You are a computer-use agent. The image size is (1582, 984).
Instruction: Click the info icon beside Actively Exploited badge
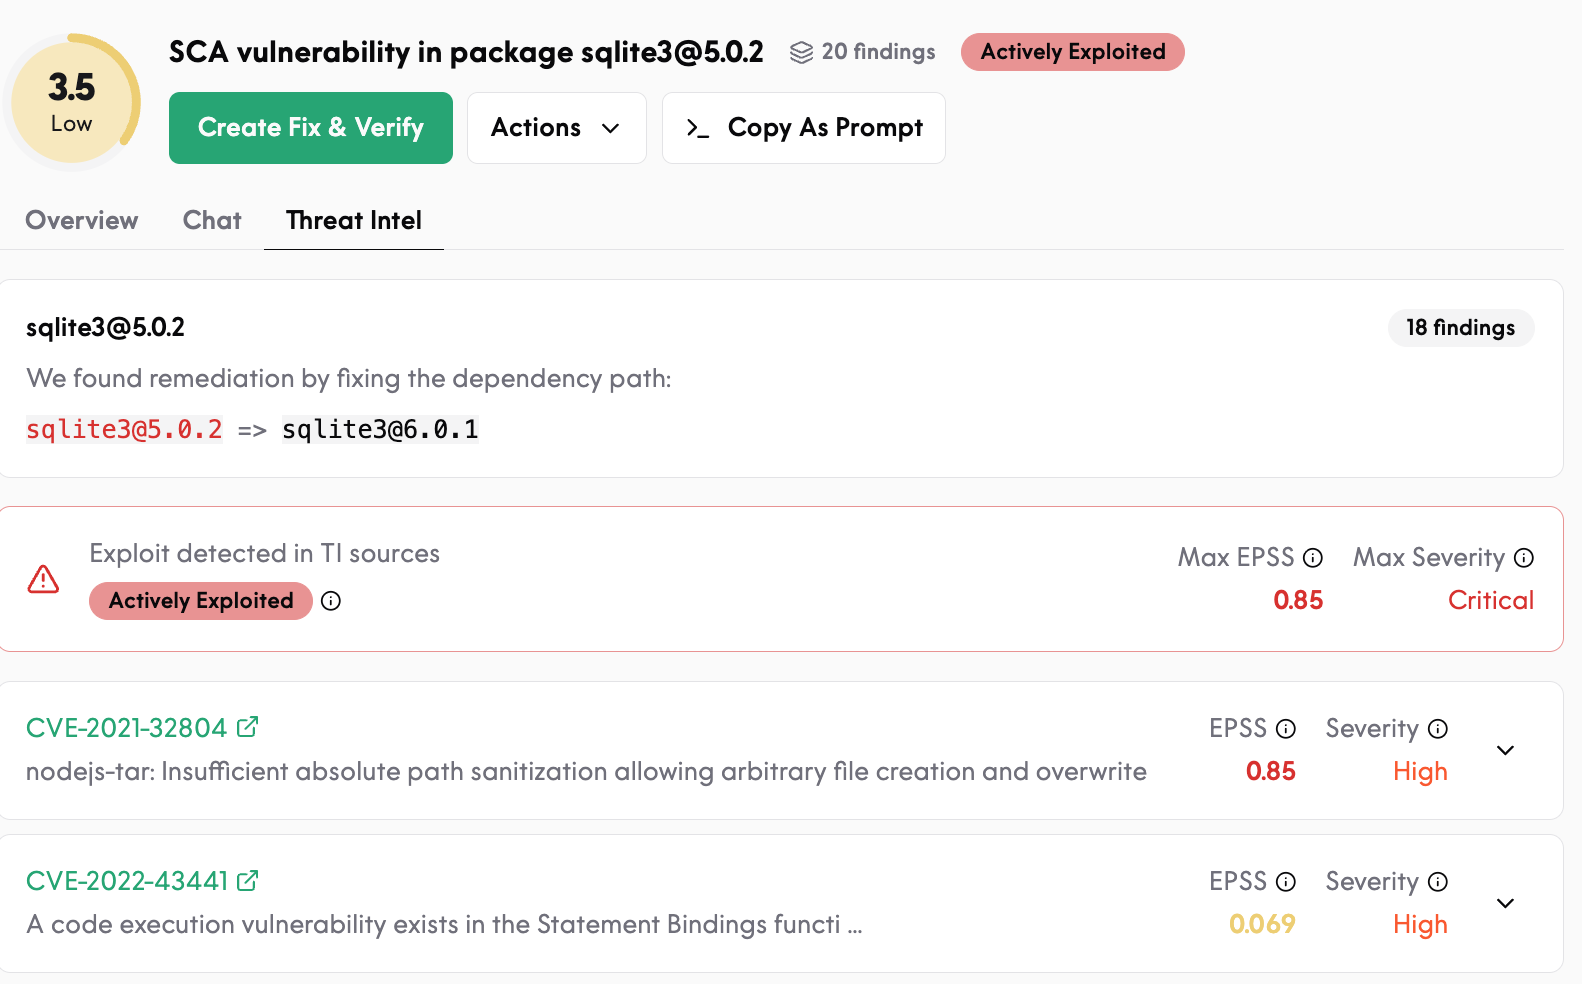click(x=331, y=601)
